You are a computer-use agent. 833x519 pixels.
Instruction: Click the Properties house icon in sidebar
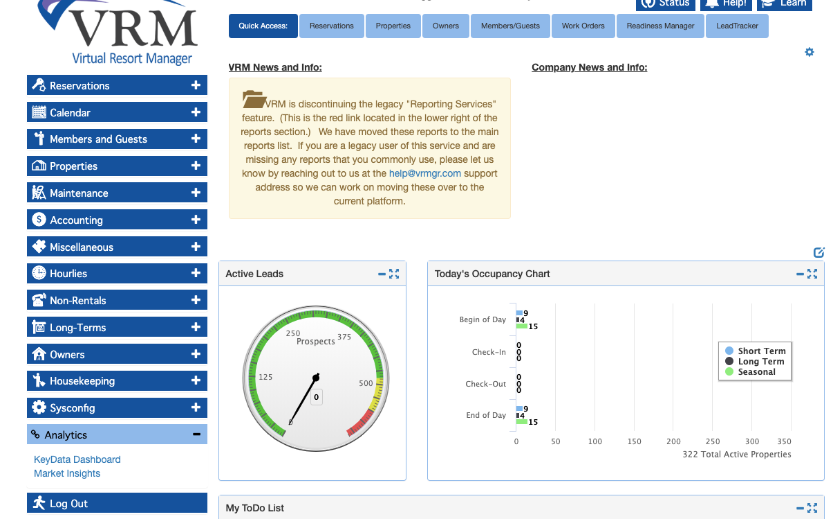38,165
